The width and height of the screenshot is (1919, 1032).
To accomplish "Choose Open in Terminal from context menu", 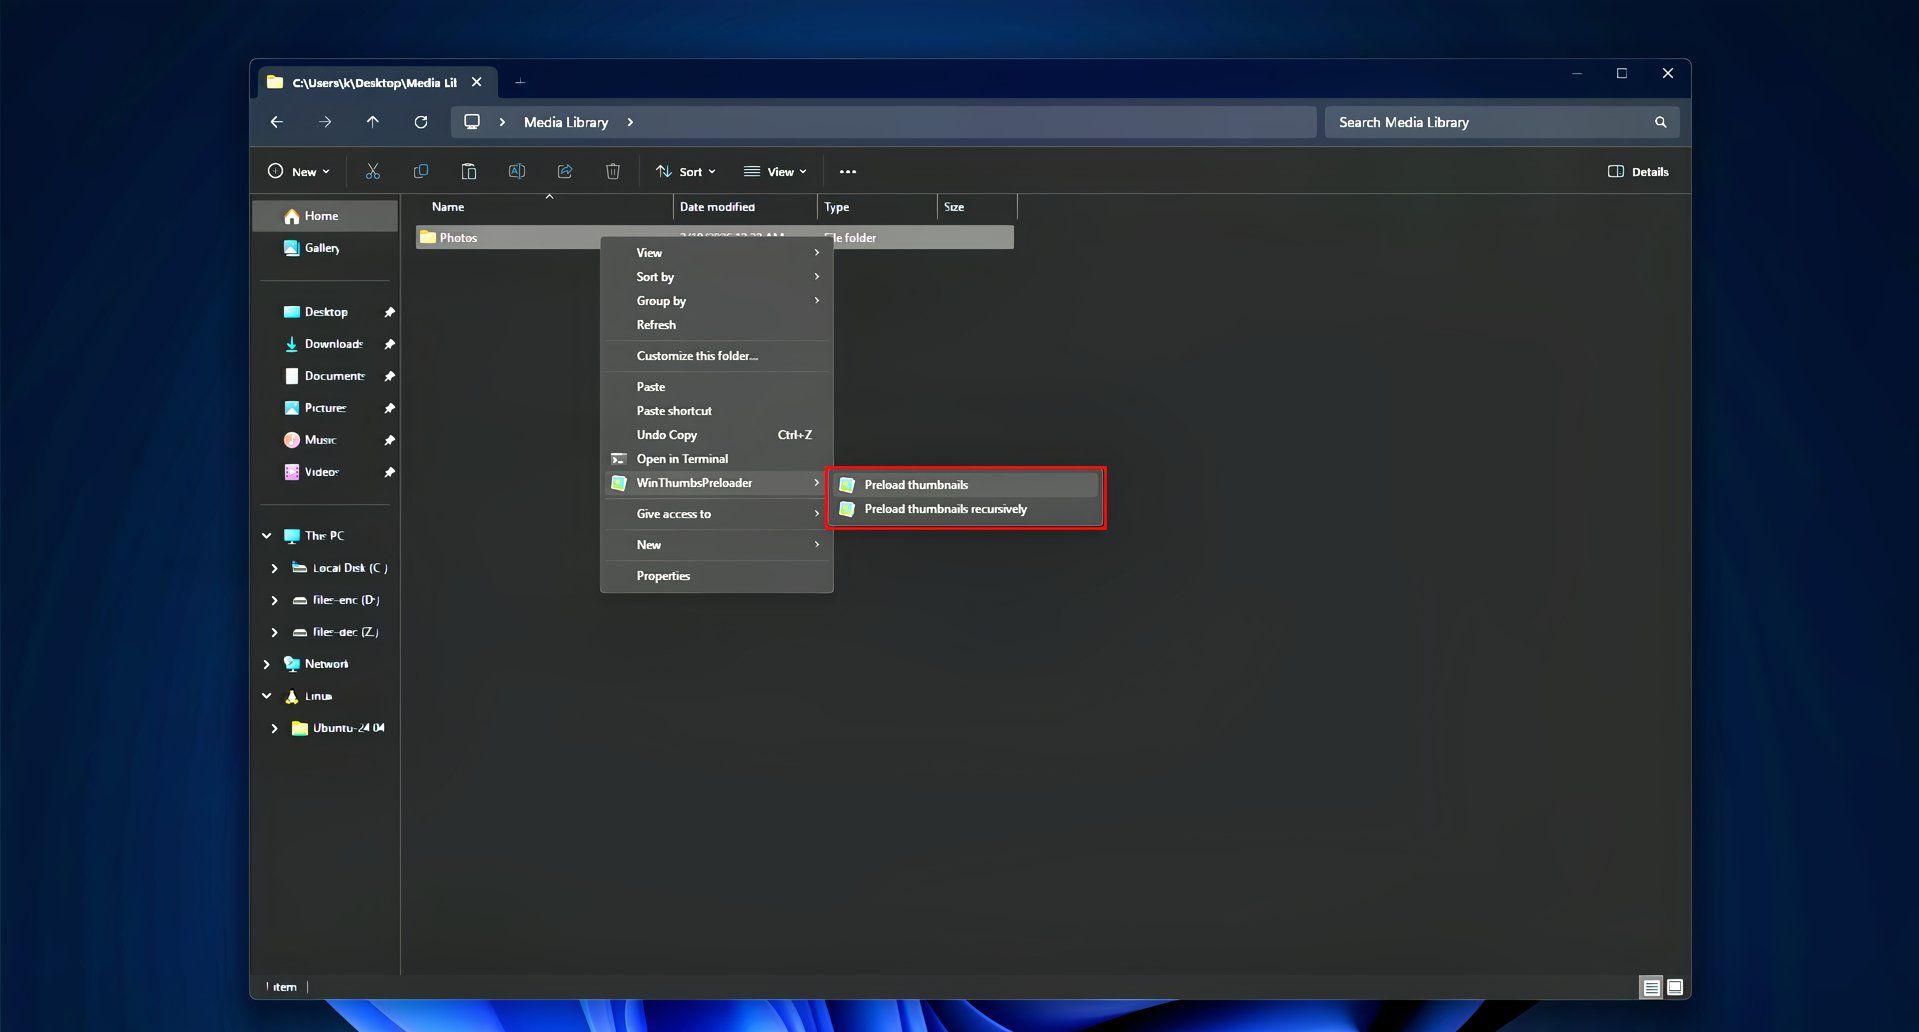I will 717,459.
